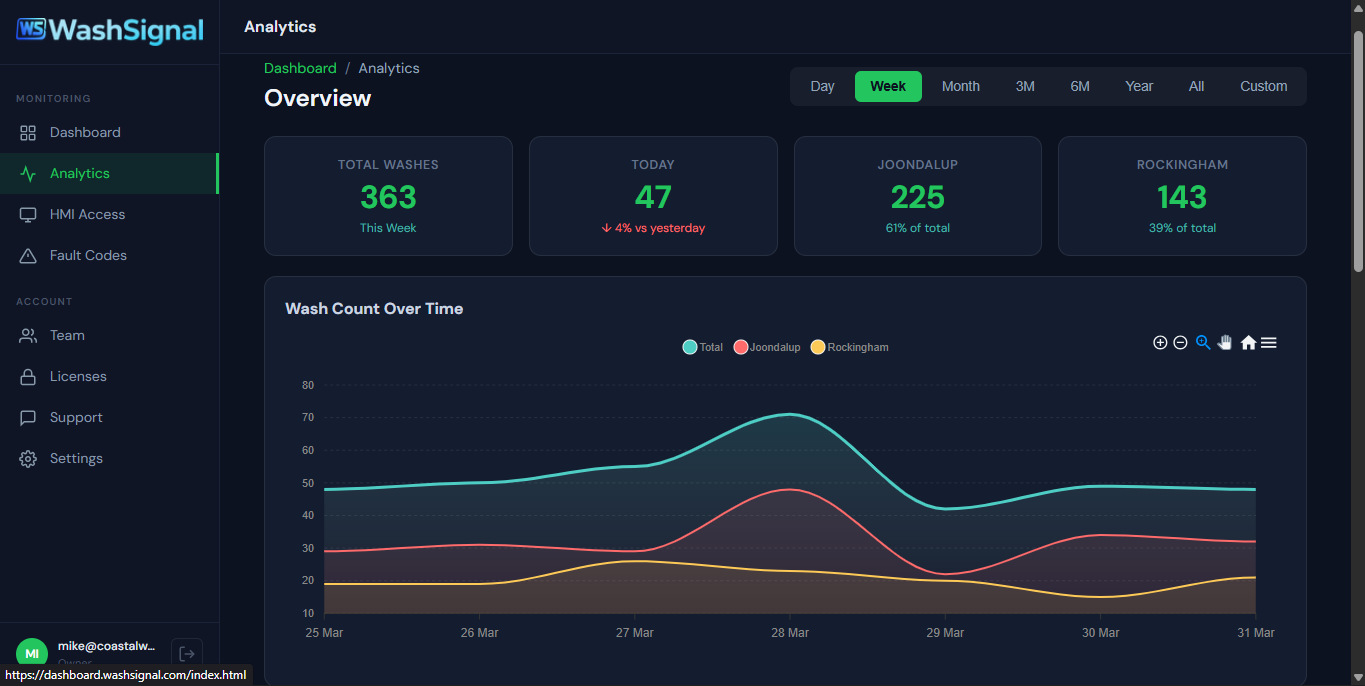
Task: Click the '39% of total' text
Action: (1182, 228)
